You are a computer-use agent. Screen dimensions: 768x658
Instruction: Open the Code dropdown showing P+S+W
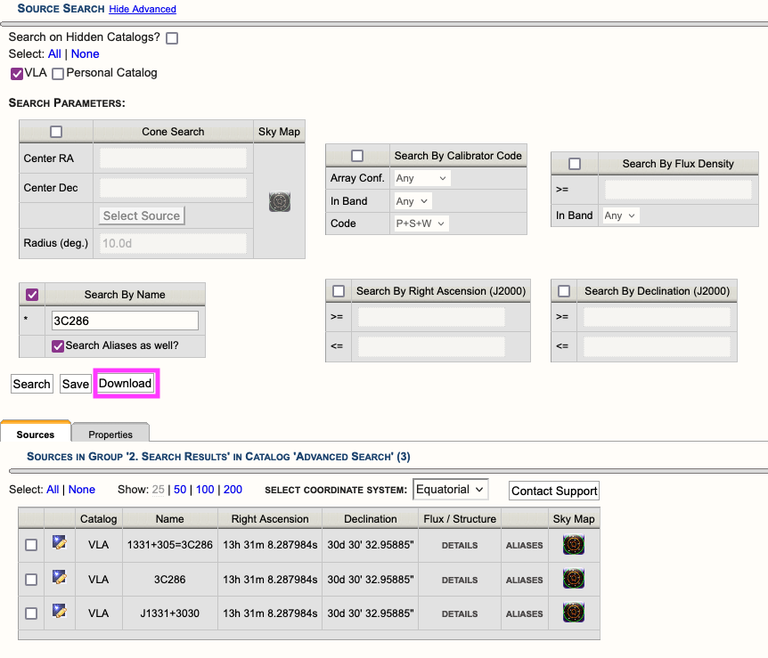421,224
